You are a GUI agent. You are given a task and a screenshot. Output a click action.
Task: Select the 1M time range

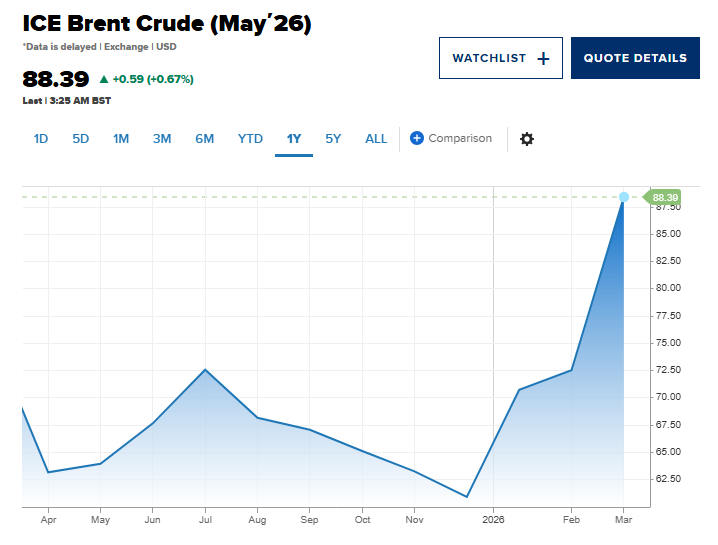[121, 139]
